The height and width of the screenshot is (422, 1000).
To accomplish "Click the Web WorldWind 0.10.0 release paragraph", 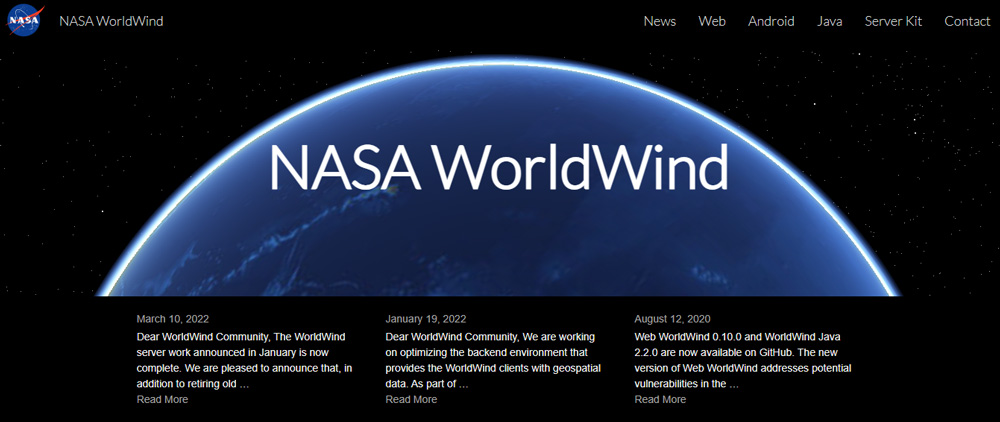I will coord(742,360).
